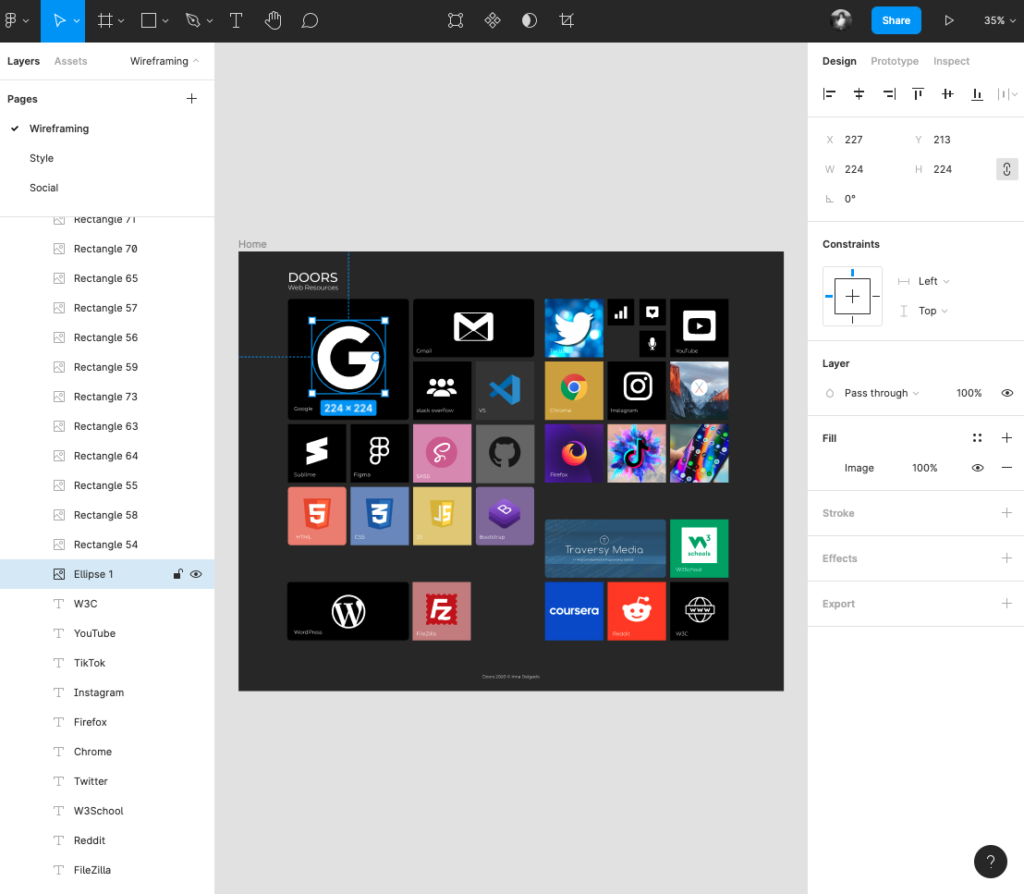Select the Rectangle shape tool
1024x894 pixels.
tap(148, 20)
